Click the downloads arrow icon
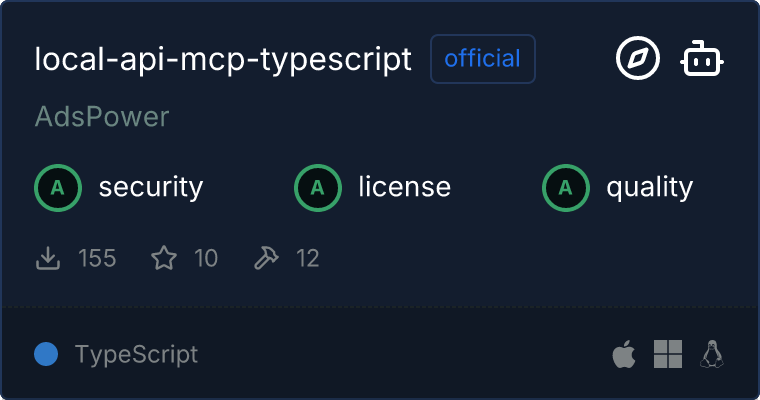The image size is (760, 400). tap(48, 259)
